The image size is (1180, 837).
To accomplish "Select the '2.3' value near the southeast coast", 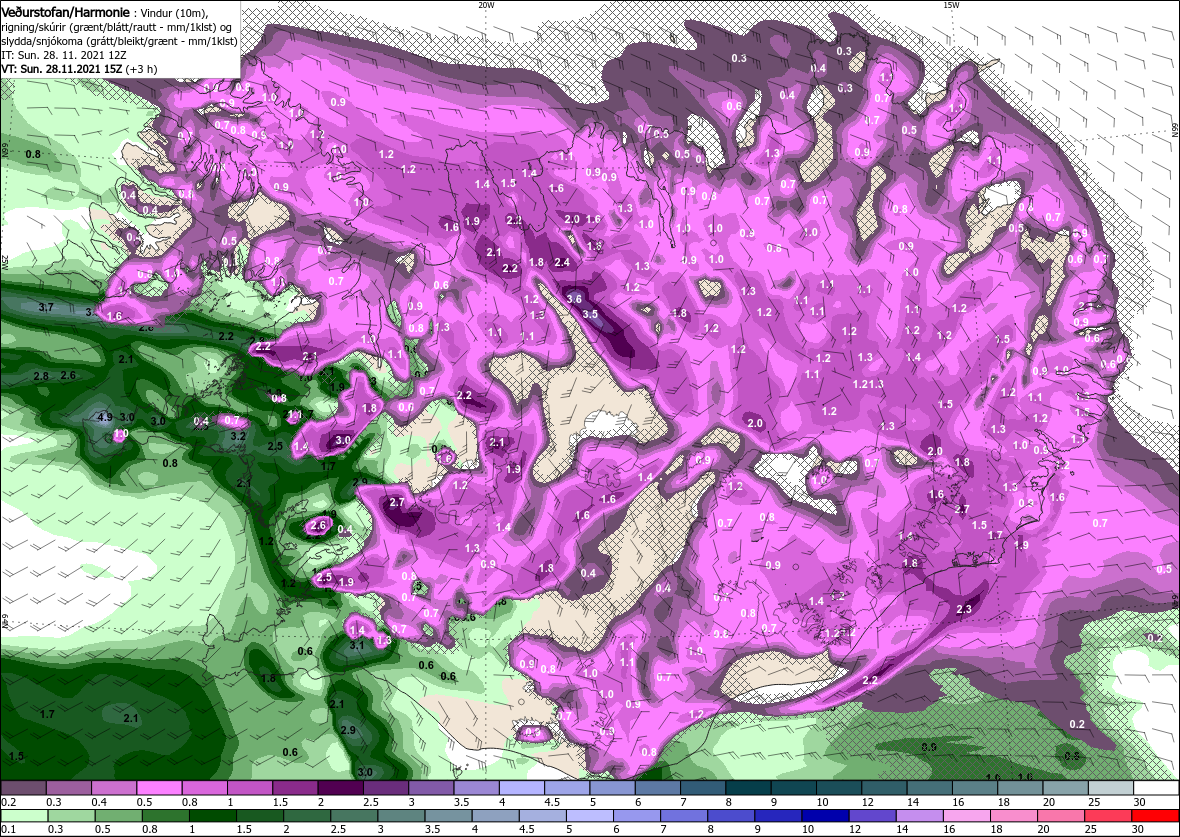I will (x=963, y=610).
